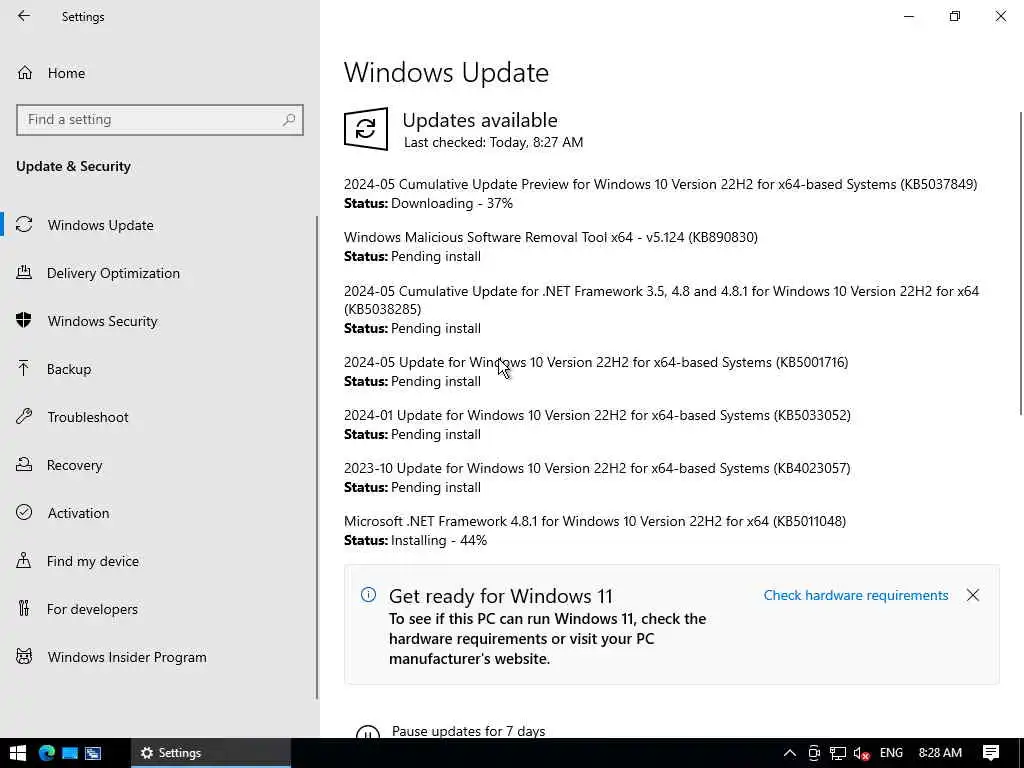Open the blue taskbar app next to Edge
This screenshot has height=768, width=1024.
click(70, 753)
